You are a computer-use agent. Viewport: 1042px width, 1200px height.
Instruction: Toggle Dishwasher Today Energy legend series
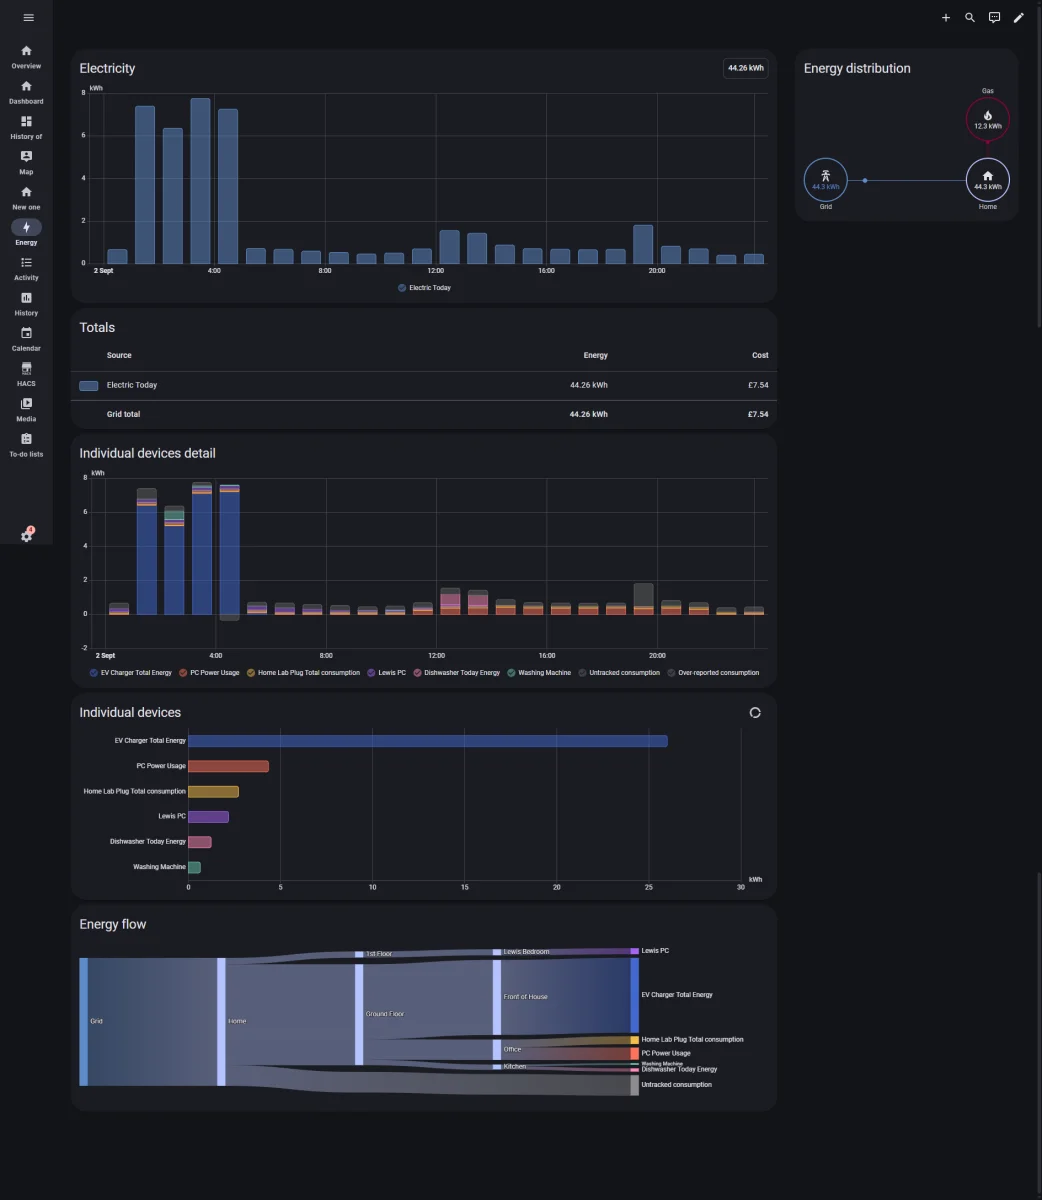456,673
